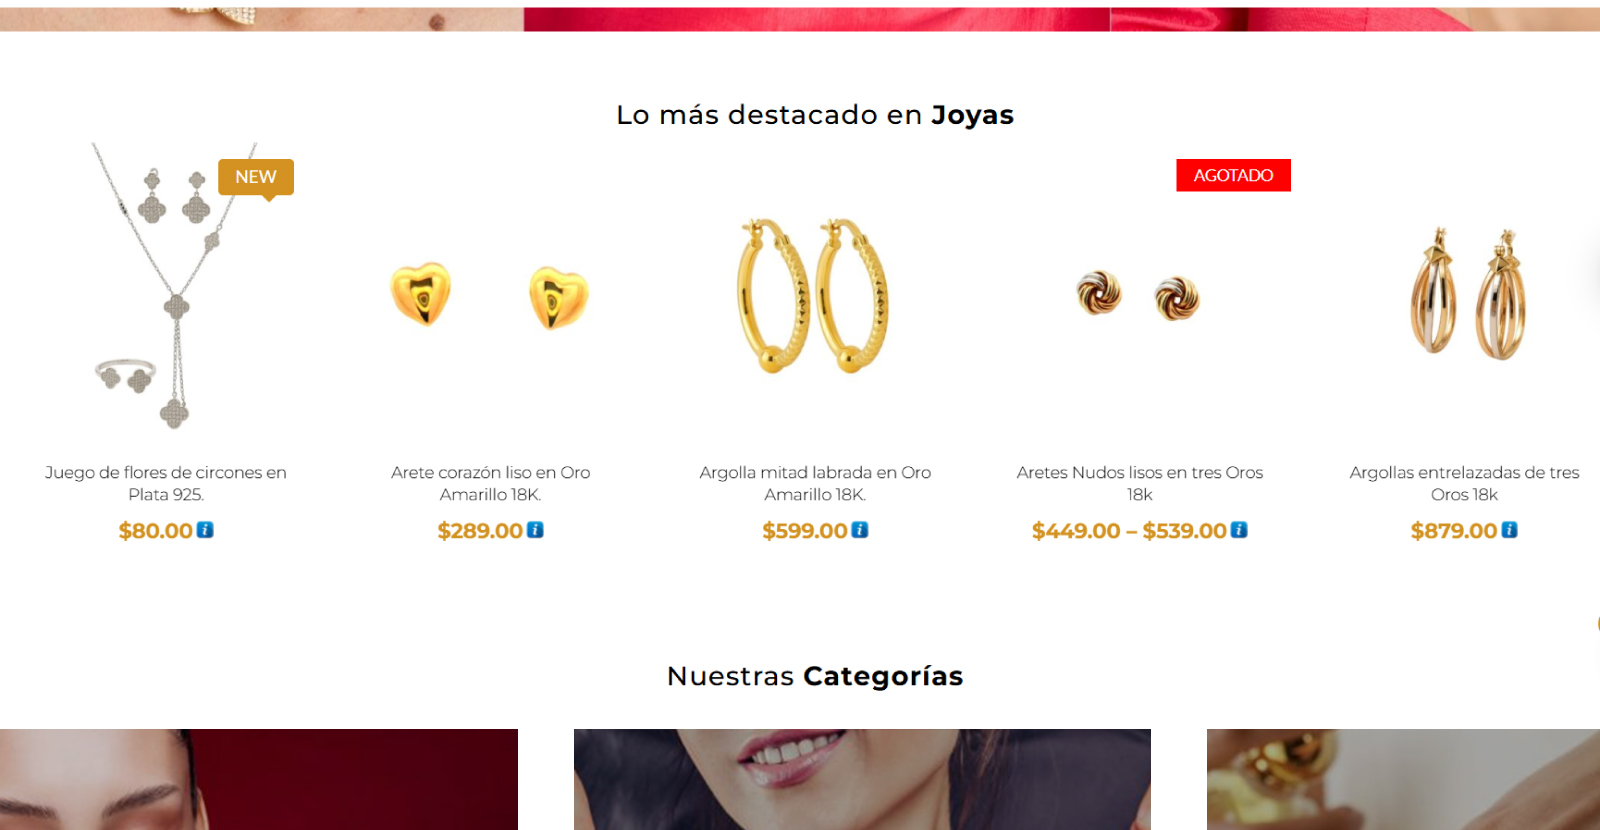The width and height of the screenshot is (1600, 830).
Task: Click the AGOTADO label on knot earrings
Action: tap(1233, 175)
